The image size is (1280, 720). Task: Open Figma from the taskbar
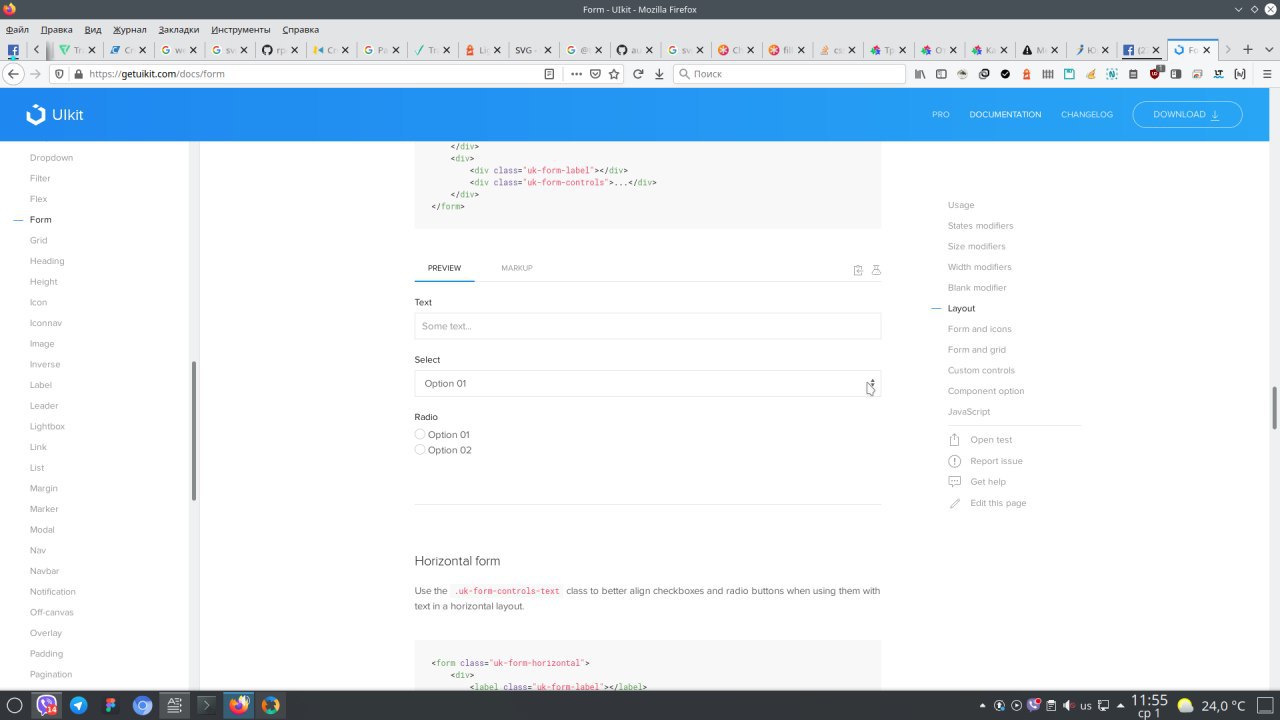[110, 705]
